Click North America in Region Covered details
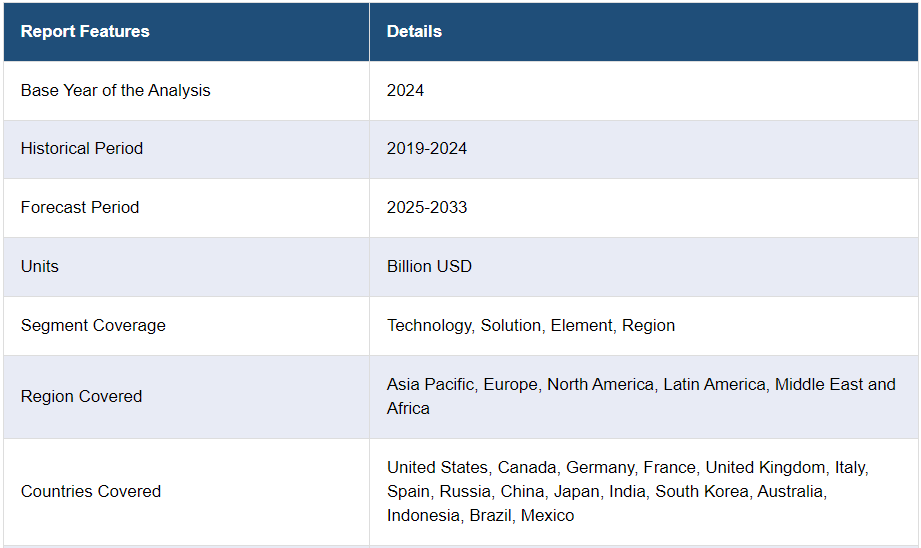This screenshot has width=921, height=548. [599, 384]
